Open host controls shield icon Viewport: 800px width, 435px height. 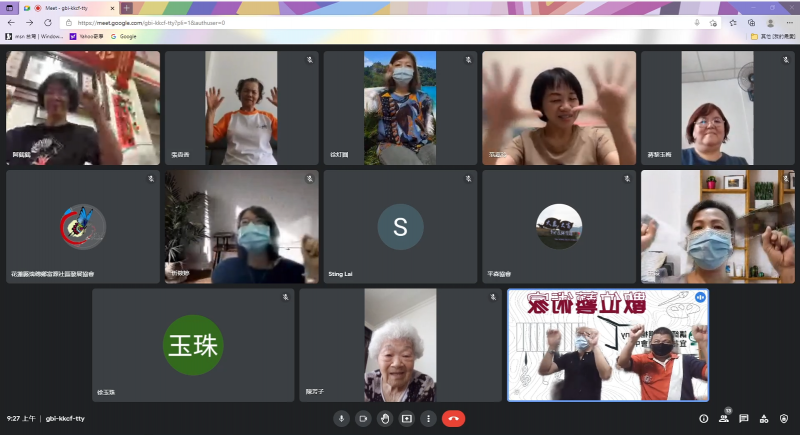tap(784, 419)
